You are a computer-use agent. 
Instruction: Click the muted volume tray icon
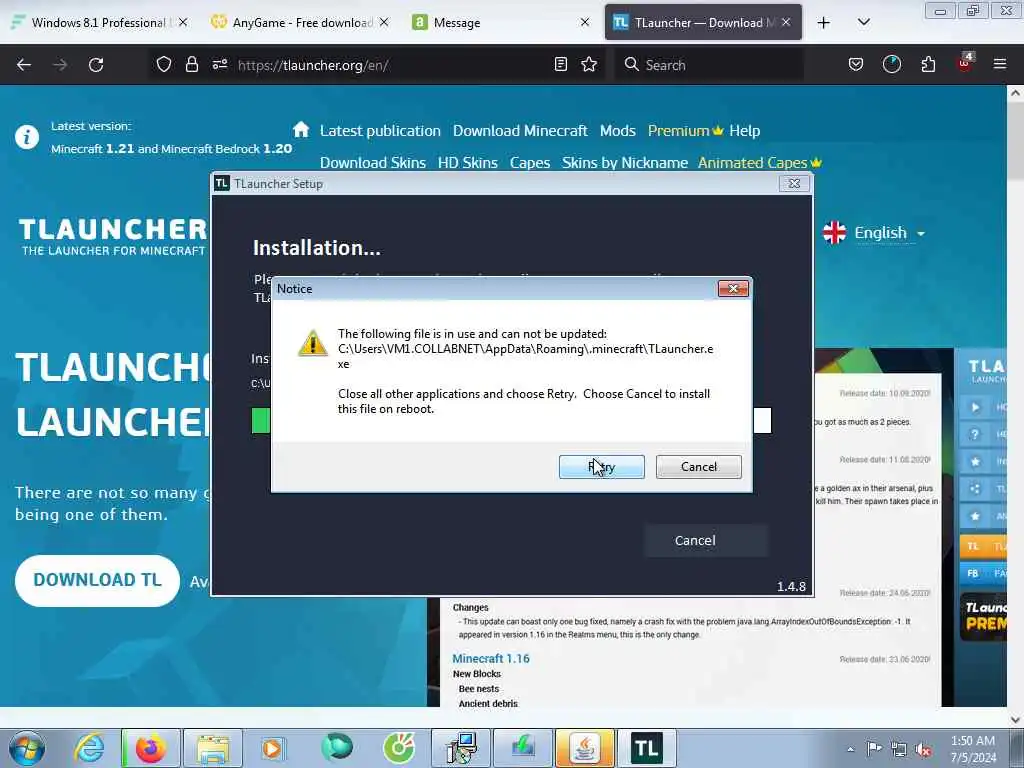(x=924, y=749)
